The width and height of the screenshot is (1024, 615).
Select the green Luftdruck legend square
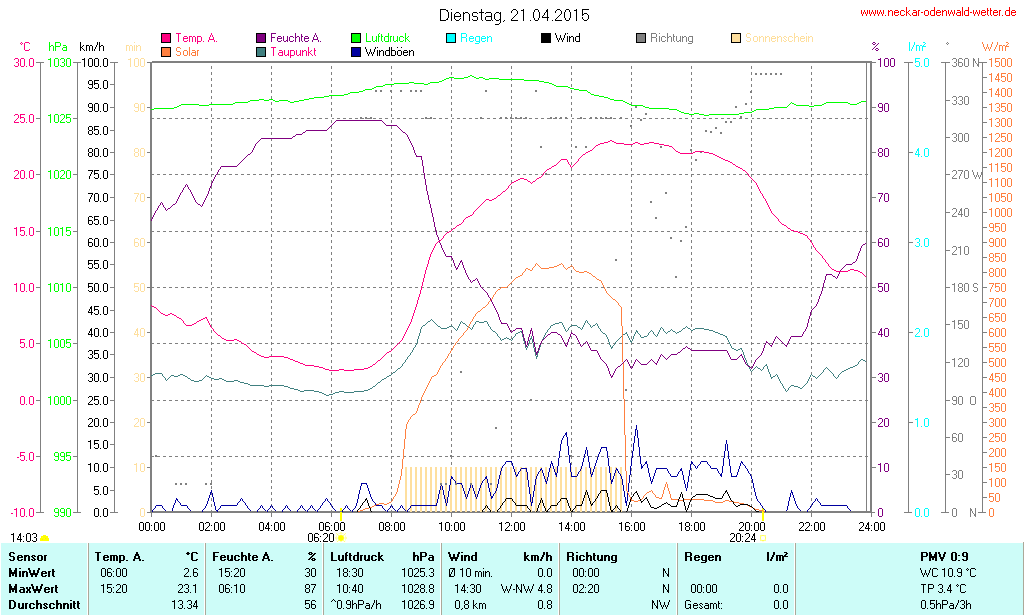[357, 38]
